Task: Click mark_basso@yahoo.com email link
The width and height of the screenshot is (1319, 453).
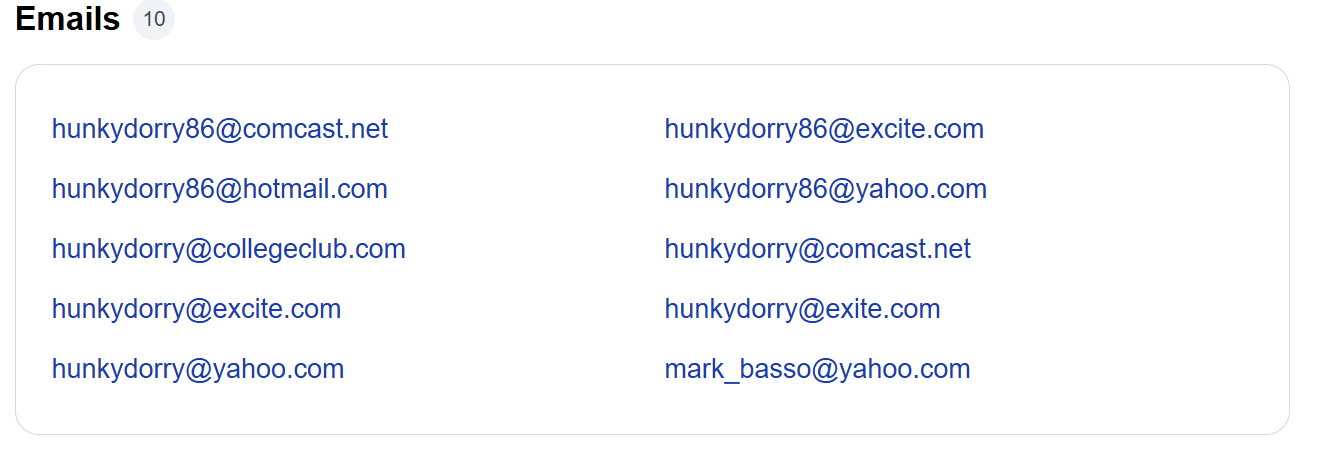Action: click(818, 369)
